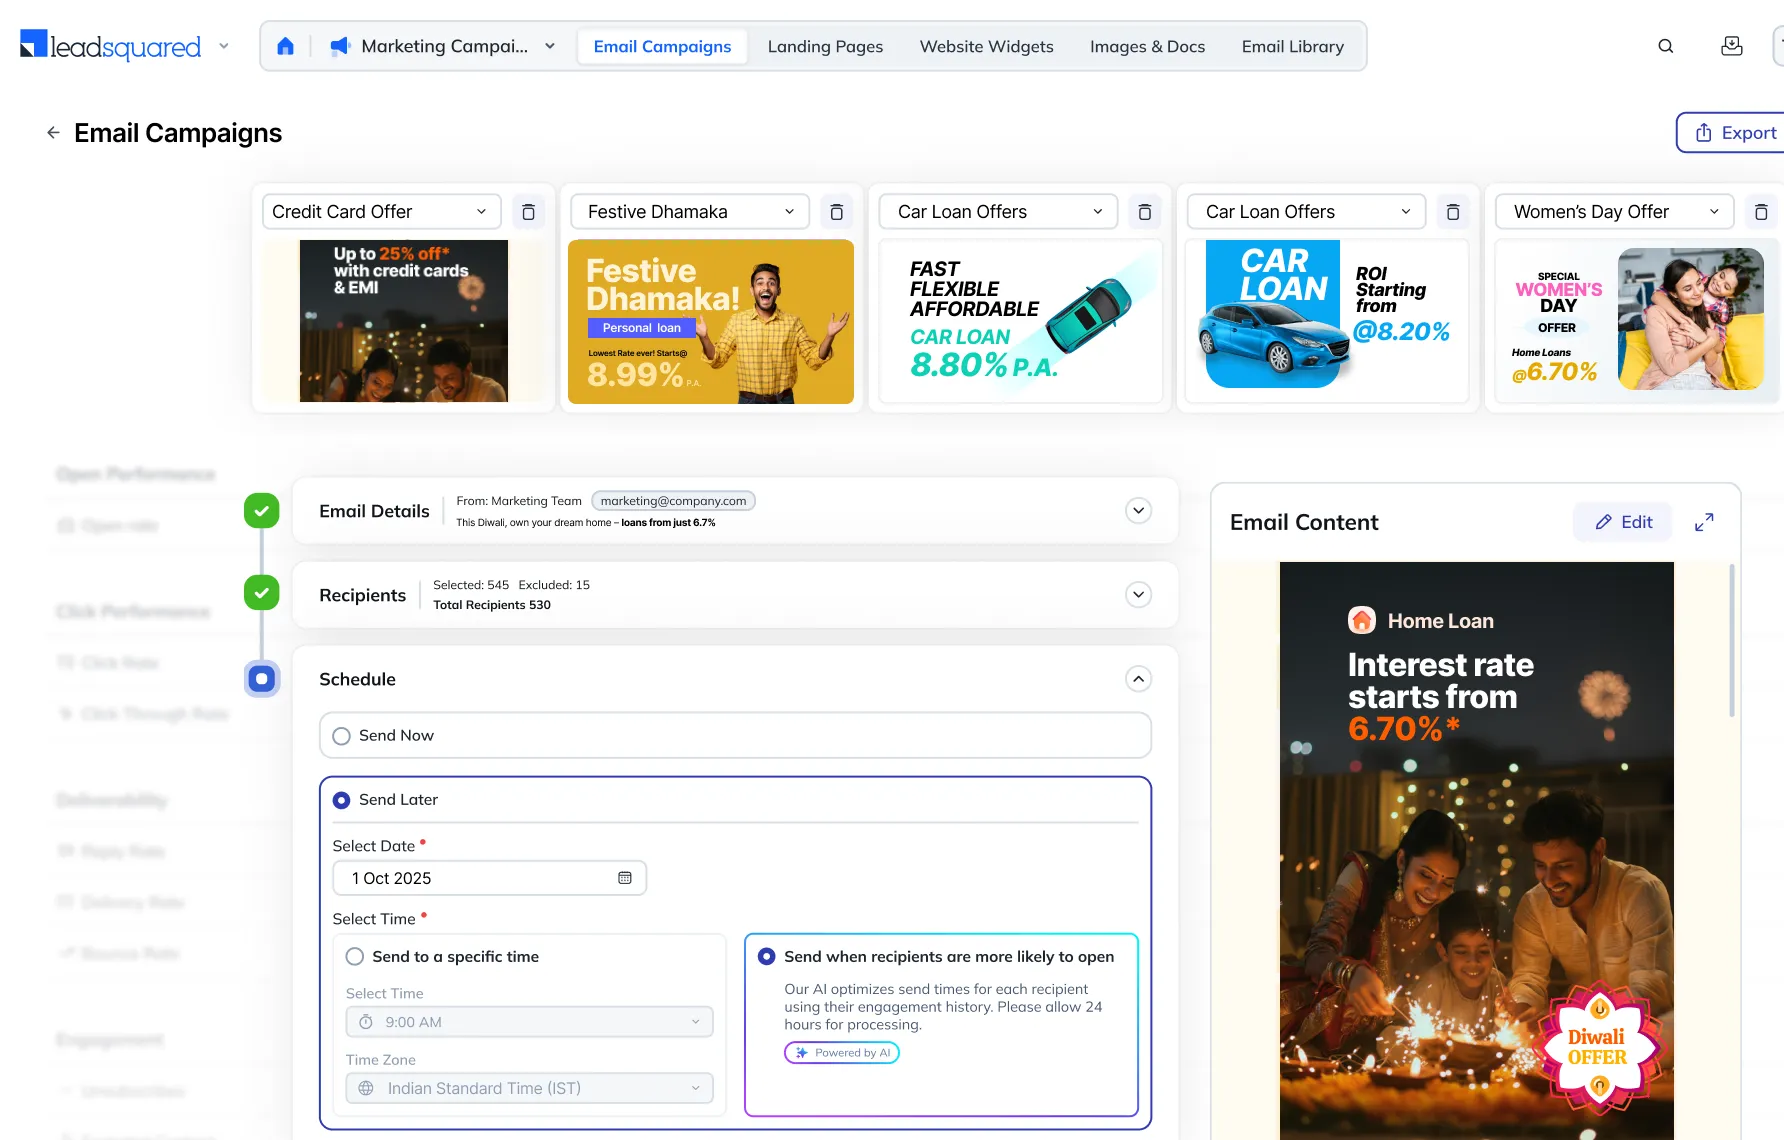
Task: Open the Email Library tab
Action: [1292, 46]
